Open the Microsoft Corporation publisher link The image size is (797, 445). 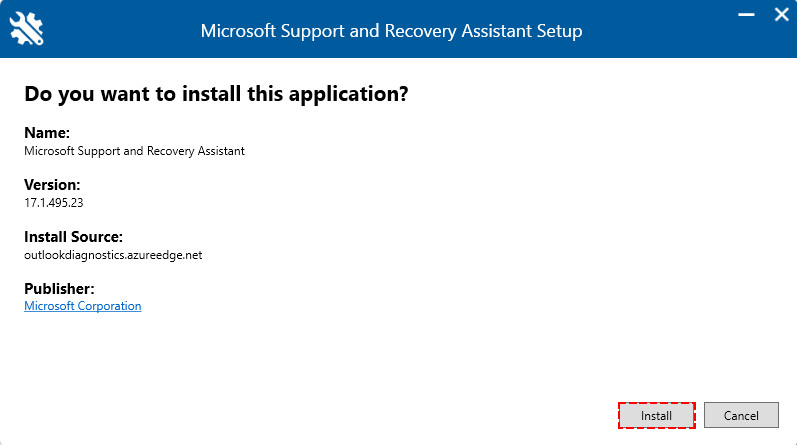click(x=82, y=306)
